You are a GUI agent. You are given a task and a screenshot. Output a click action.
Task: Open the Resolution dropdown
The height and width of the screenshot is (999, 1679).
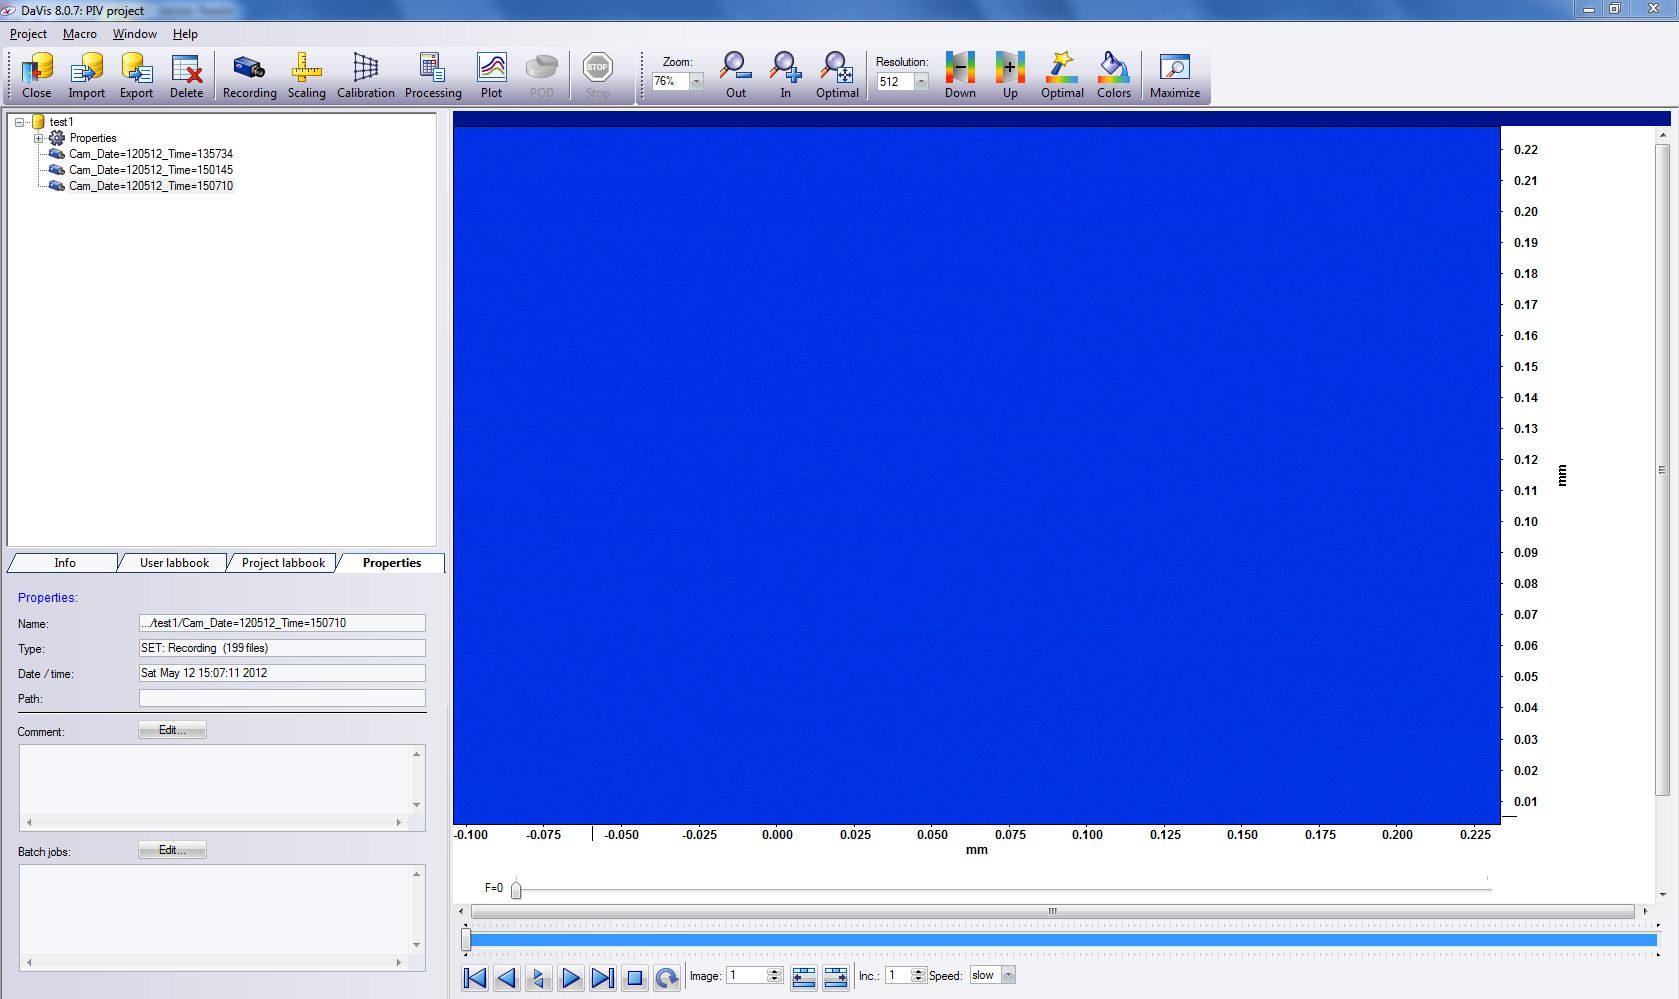[921, 82]
